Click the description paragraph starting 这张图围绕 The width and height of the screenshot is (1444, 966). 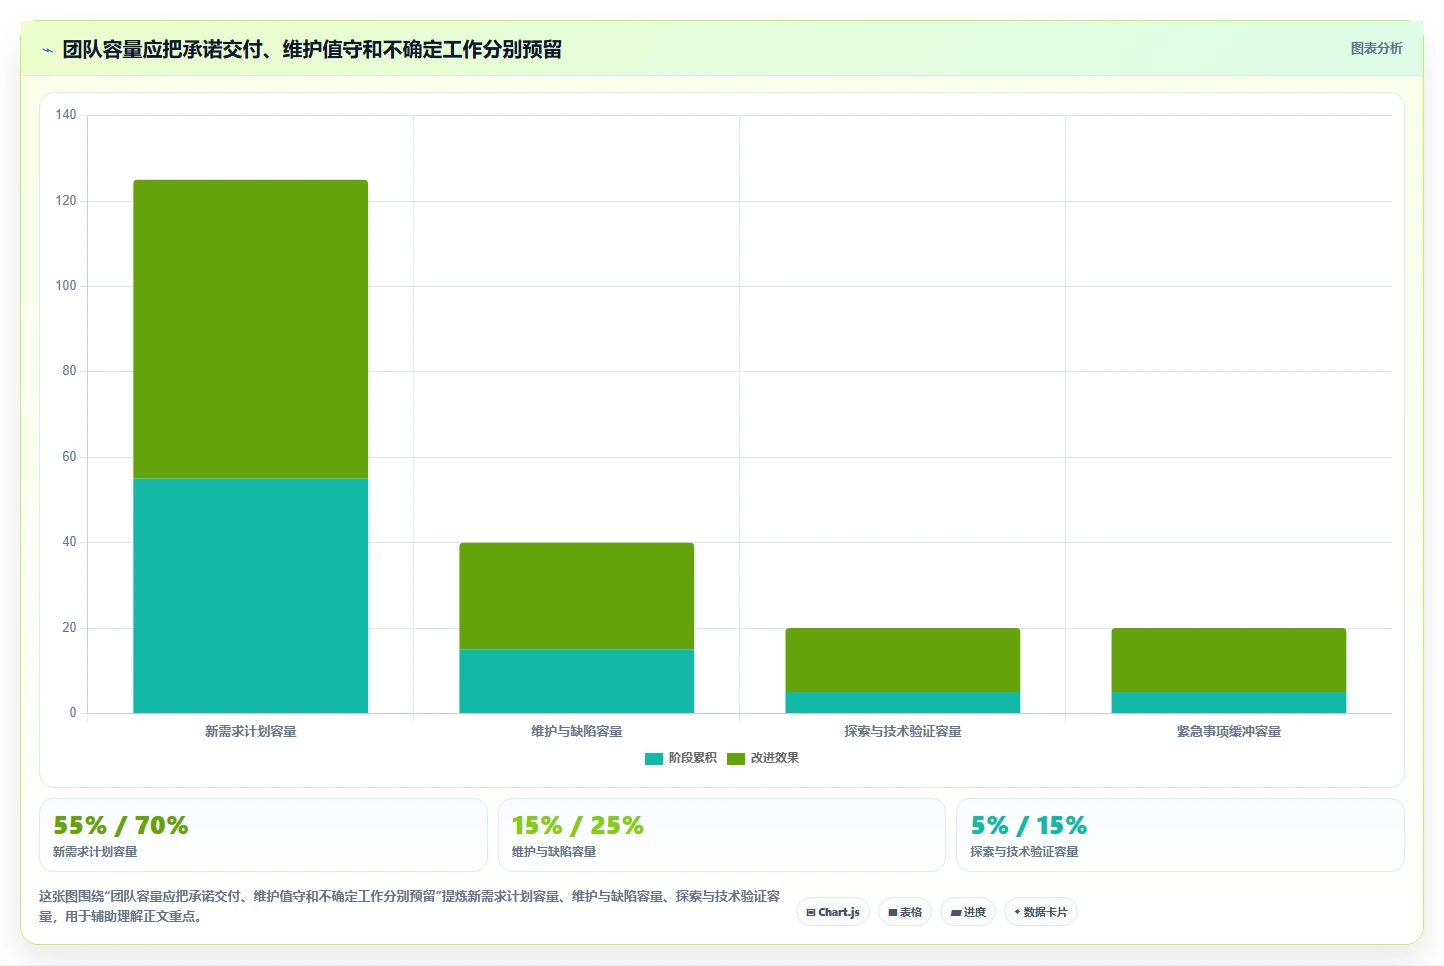click(x=409, y=906)
